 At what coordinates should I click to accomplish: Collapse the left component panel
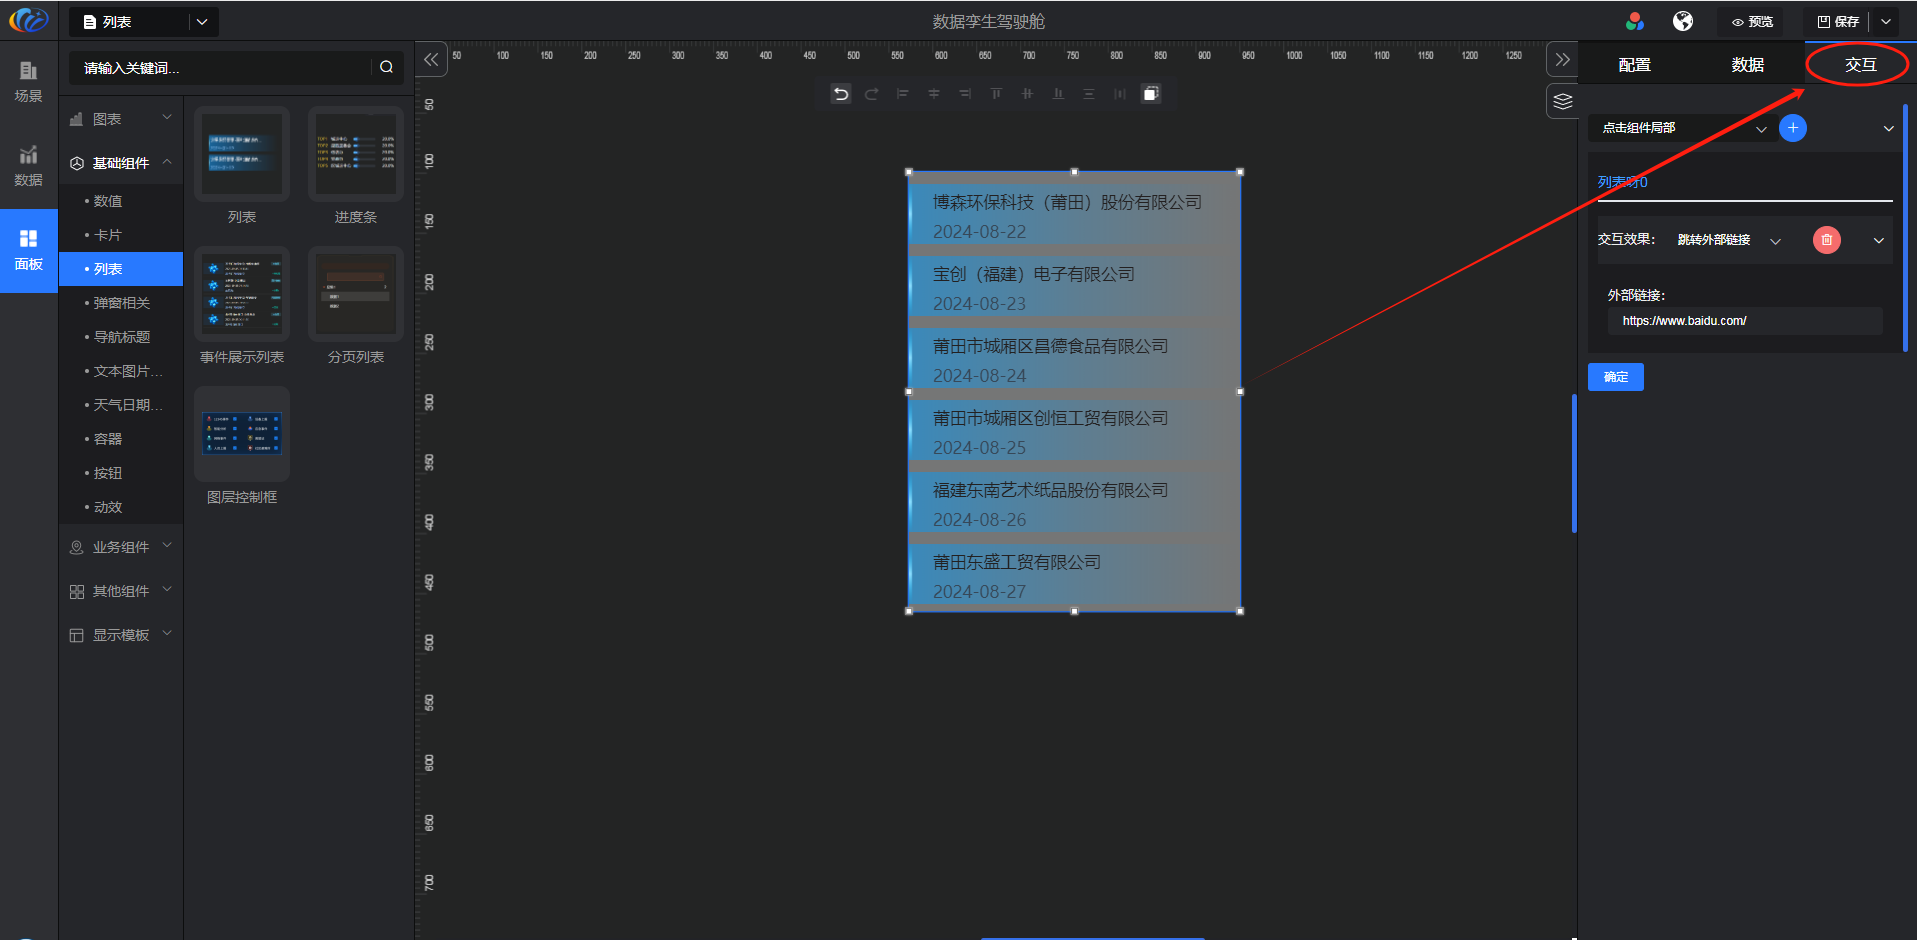431,60
